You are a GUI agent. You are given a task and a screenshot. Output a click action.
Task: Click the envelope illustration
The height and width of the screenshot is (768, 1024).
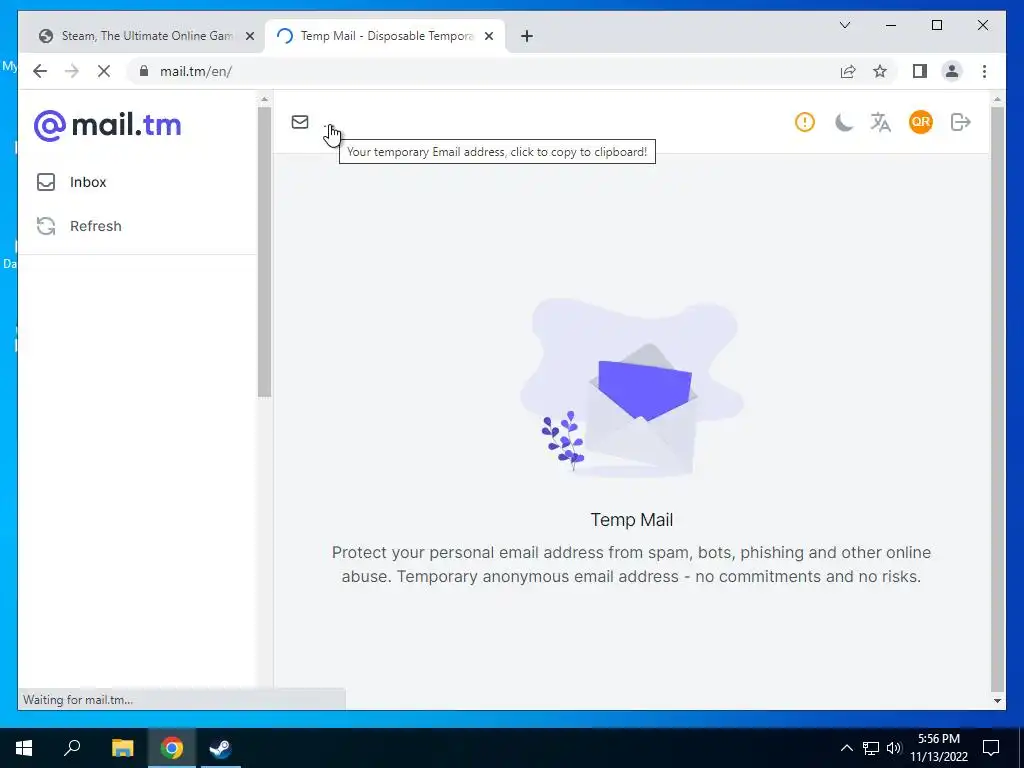632,389
